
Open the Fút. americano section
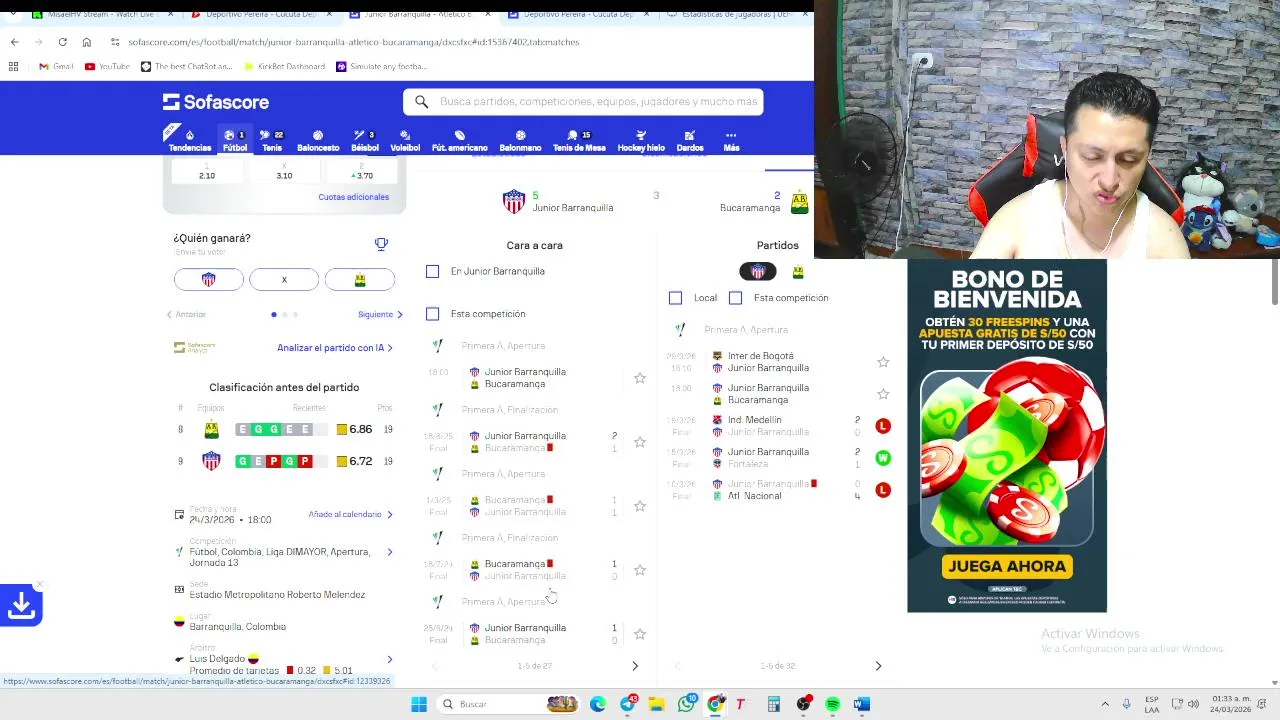[x=459, y=140]
